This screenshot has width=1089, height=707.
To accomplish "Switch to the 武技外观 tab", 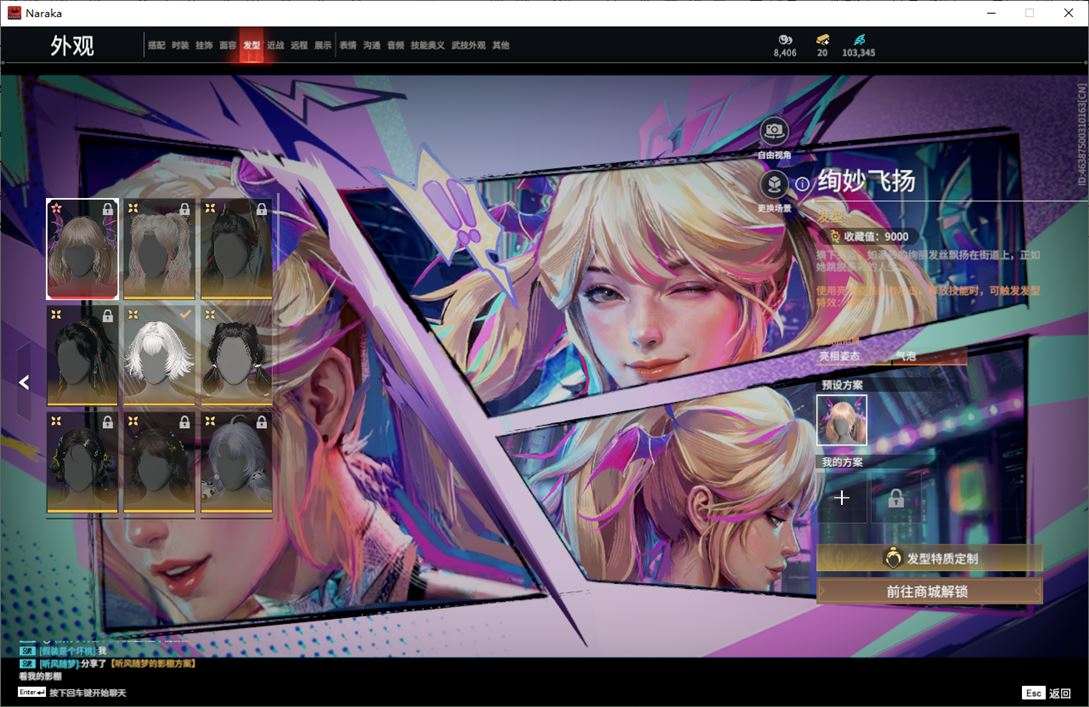I will coord(469,45).
